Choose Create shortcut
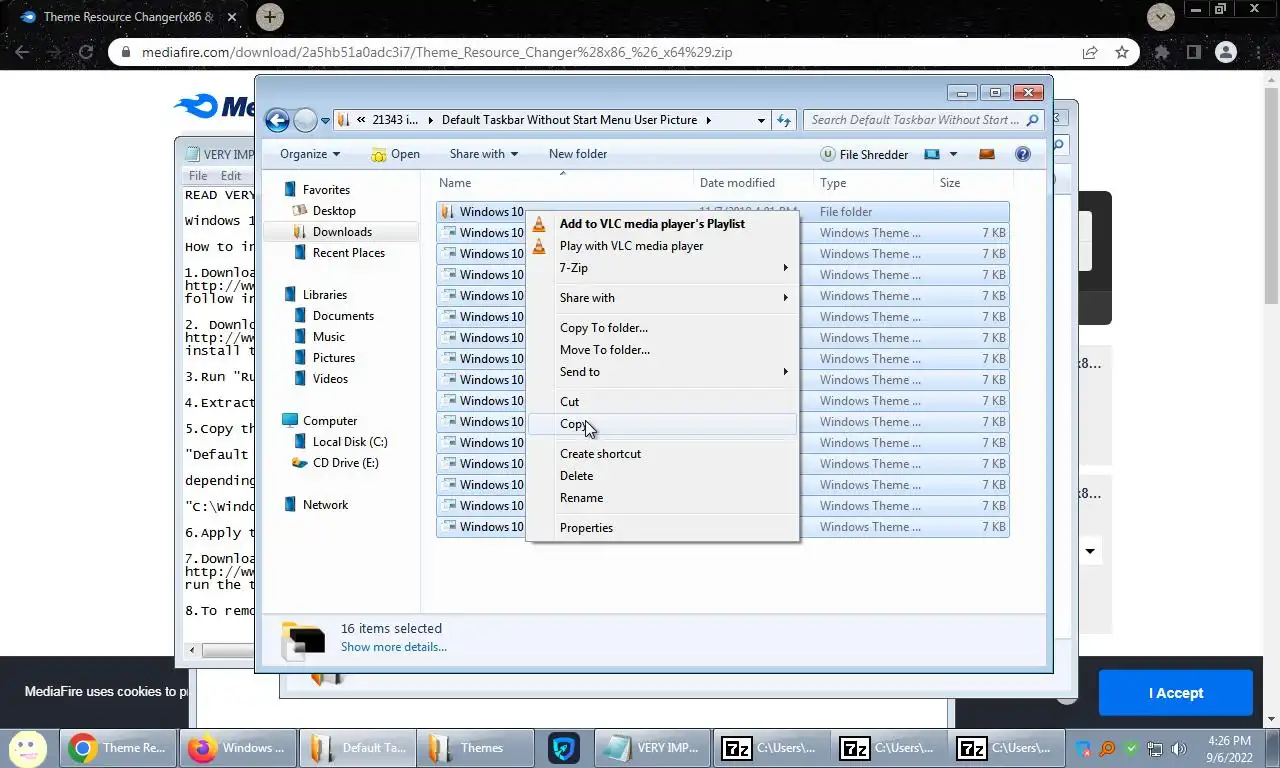This screenshot has width=1280, height=768. 662,454
